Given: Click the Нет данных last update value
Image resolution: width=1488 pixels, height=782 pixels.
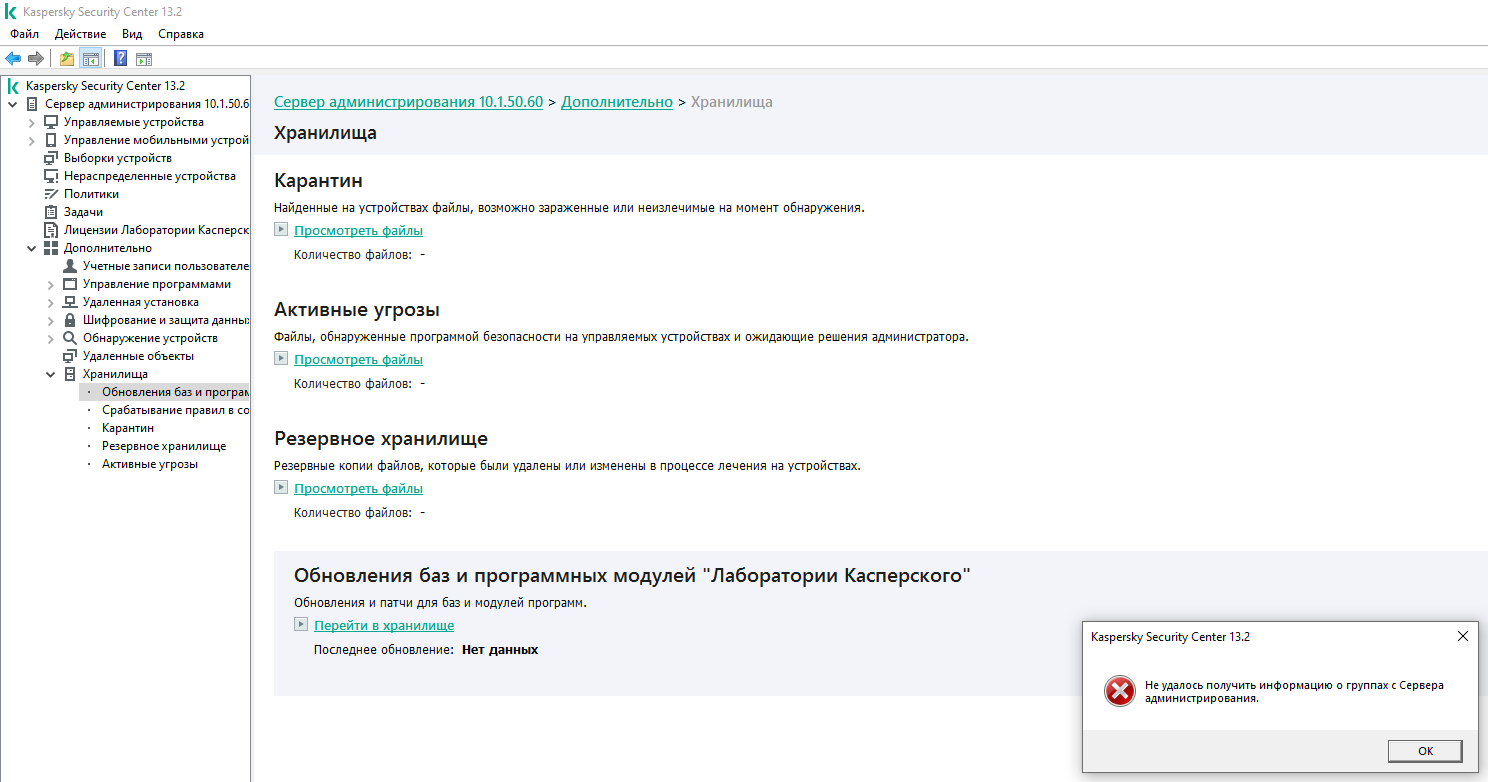Looking at the screenshot, I should (500, 650).
